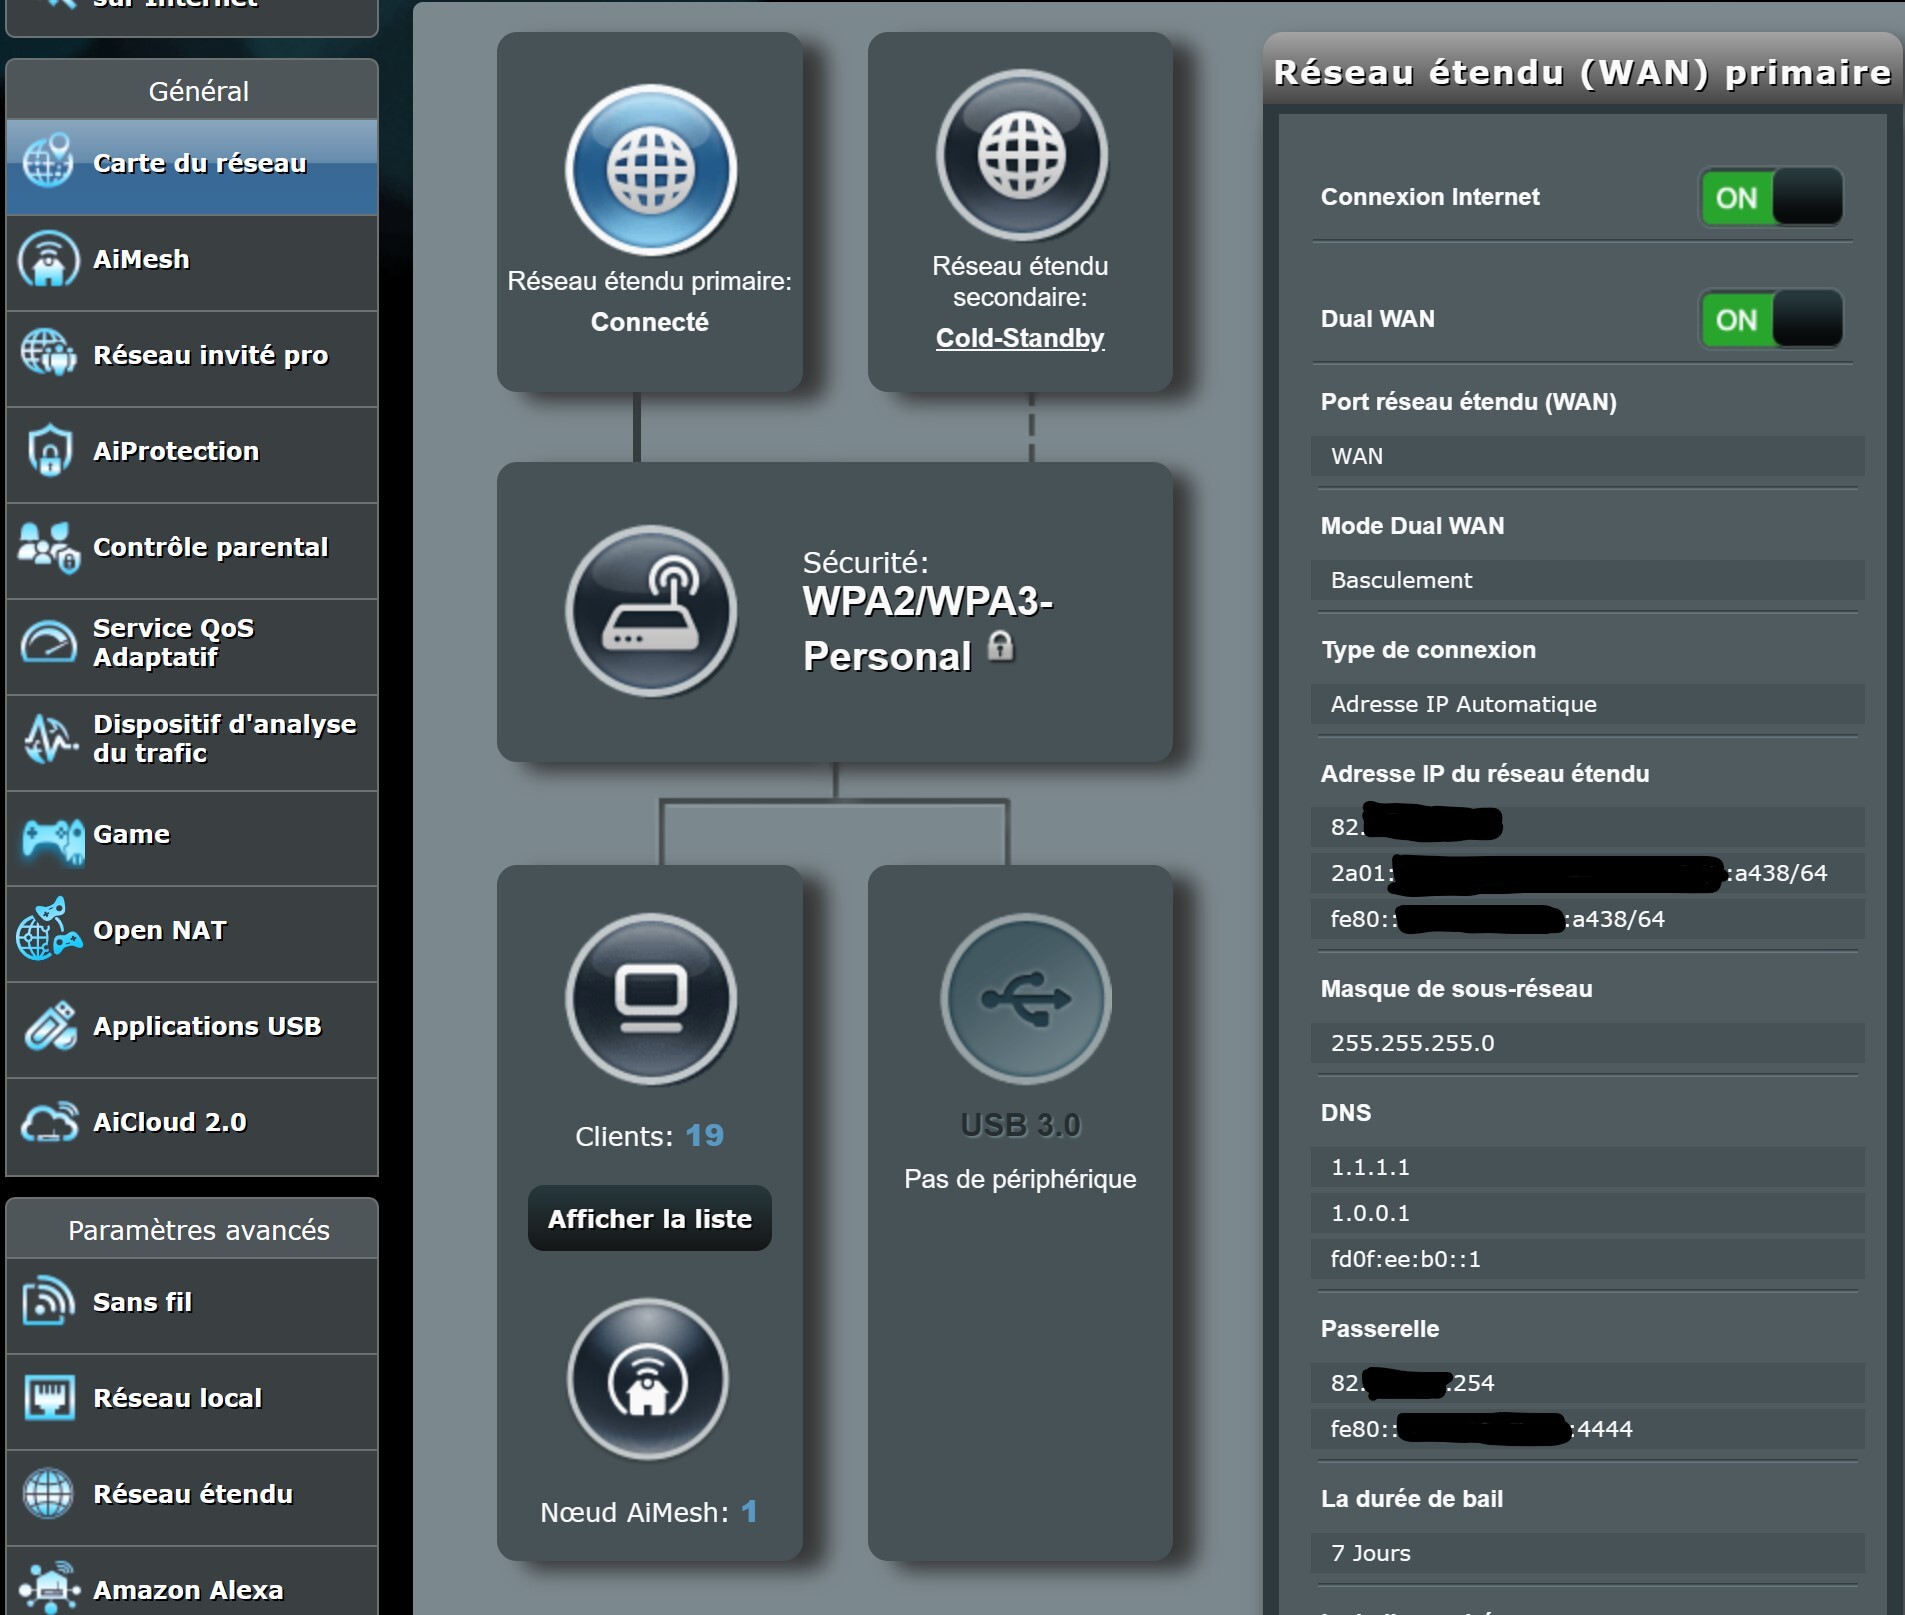Toggle the Dual WAN switch
The height and width of the screenshot is (1615, 1905).
1771,319
